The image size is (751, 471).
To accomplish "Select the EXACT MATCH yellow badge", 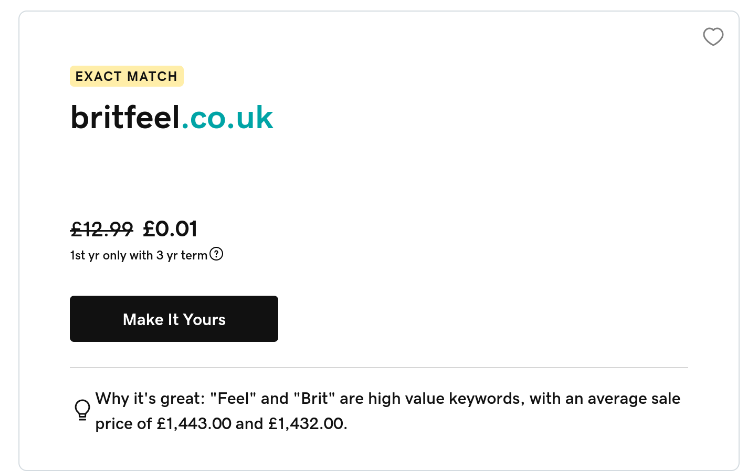I will 127,76.
